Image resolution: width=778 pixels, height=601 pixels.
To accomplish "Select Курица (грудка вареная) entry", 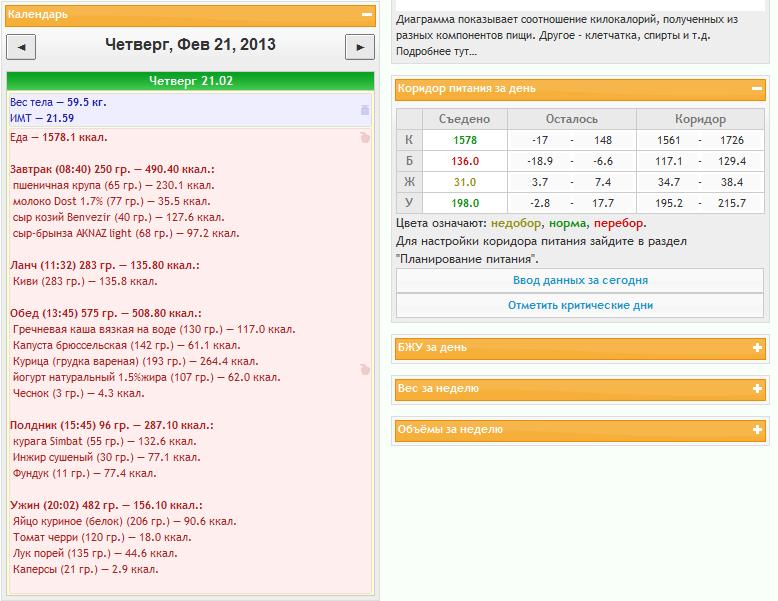I will (x=135, y=361).
